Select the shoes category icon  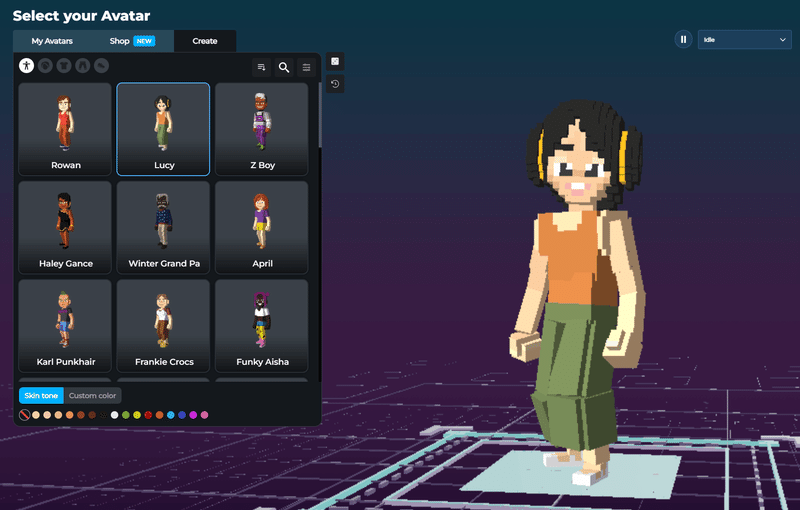coord(101,65)
